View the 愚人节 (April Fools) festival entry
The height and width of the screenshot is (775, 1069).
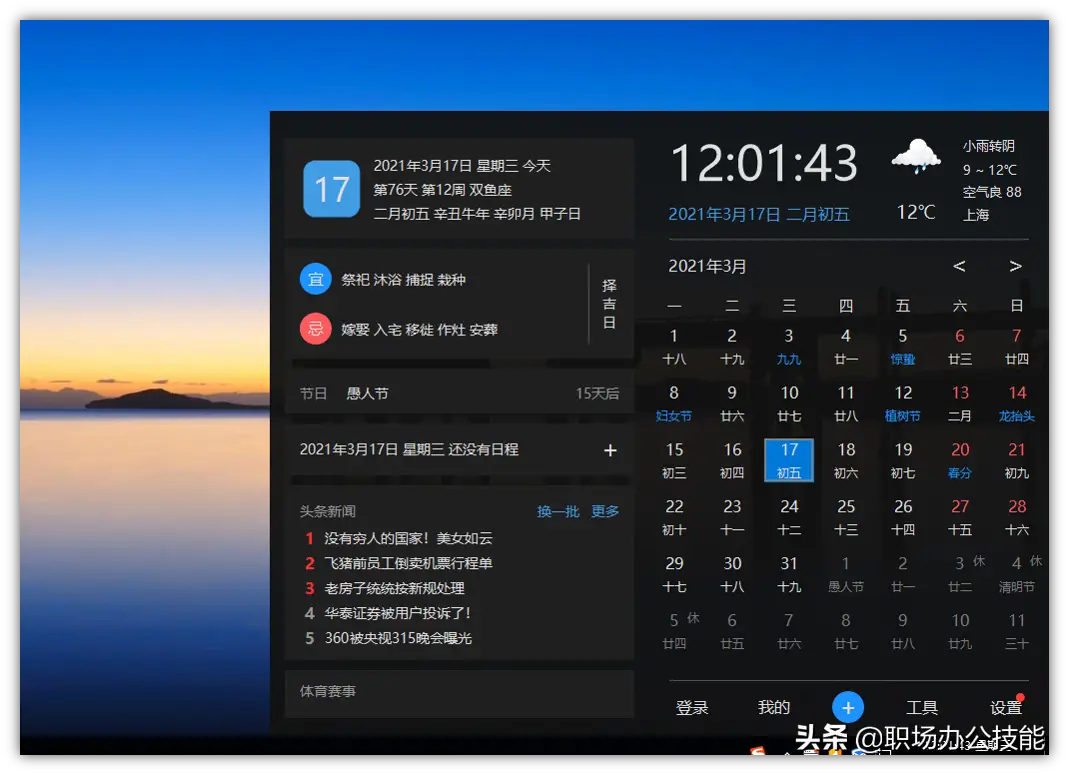[367, 393]
